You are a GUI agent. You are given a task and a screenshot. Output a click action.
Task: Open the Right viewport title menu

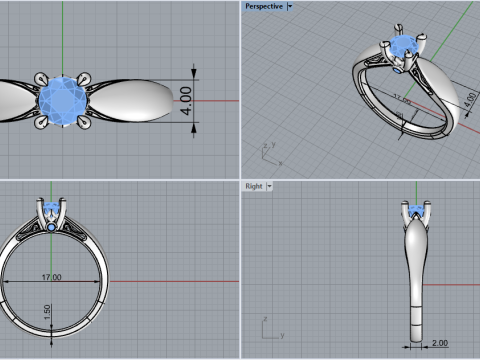coord(254,186)
